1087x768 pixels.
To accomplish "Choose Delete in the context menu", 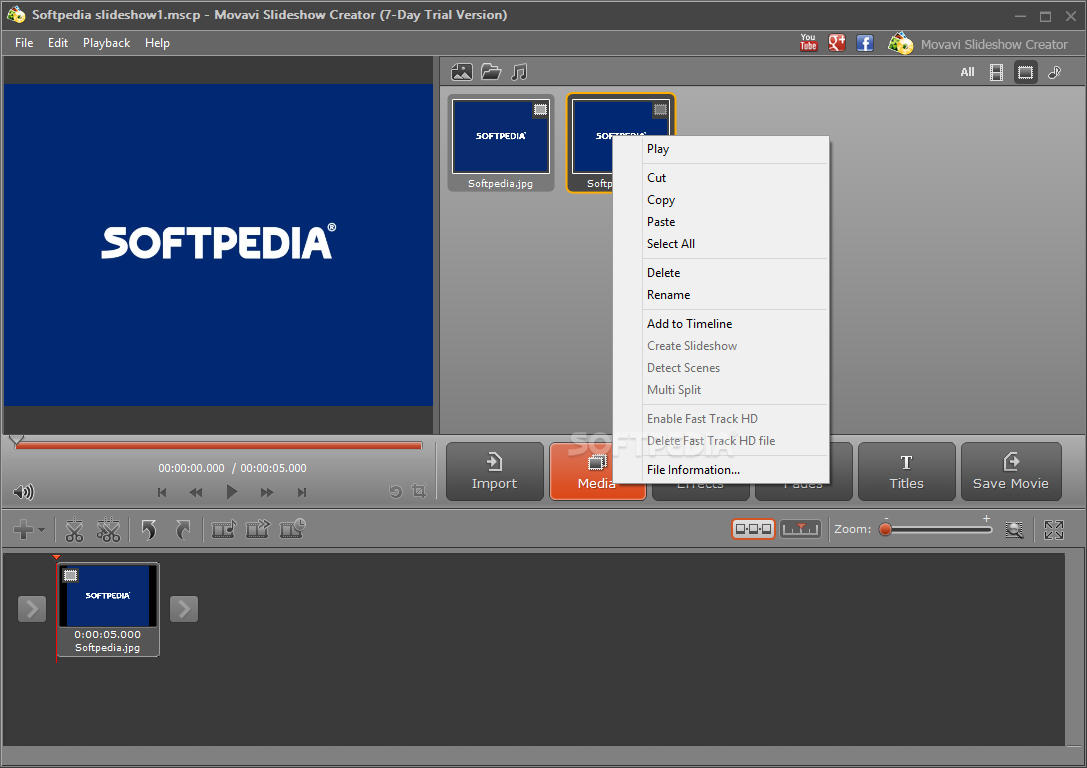I will [721, 273].
